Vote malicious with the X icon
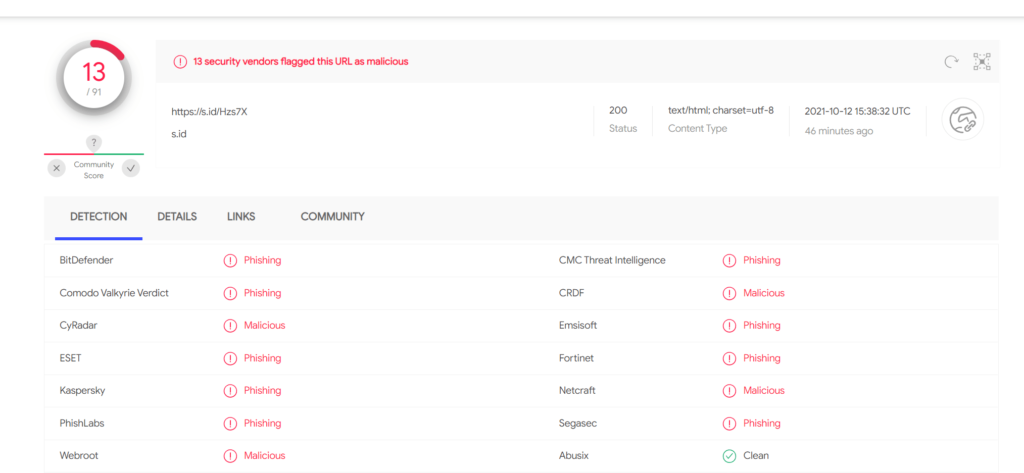The image size is (1024, 473). (57, 169)
